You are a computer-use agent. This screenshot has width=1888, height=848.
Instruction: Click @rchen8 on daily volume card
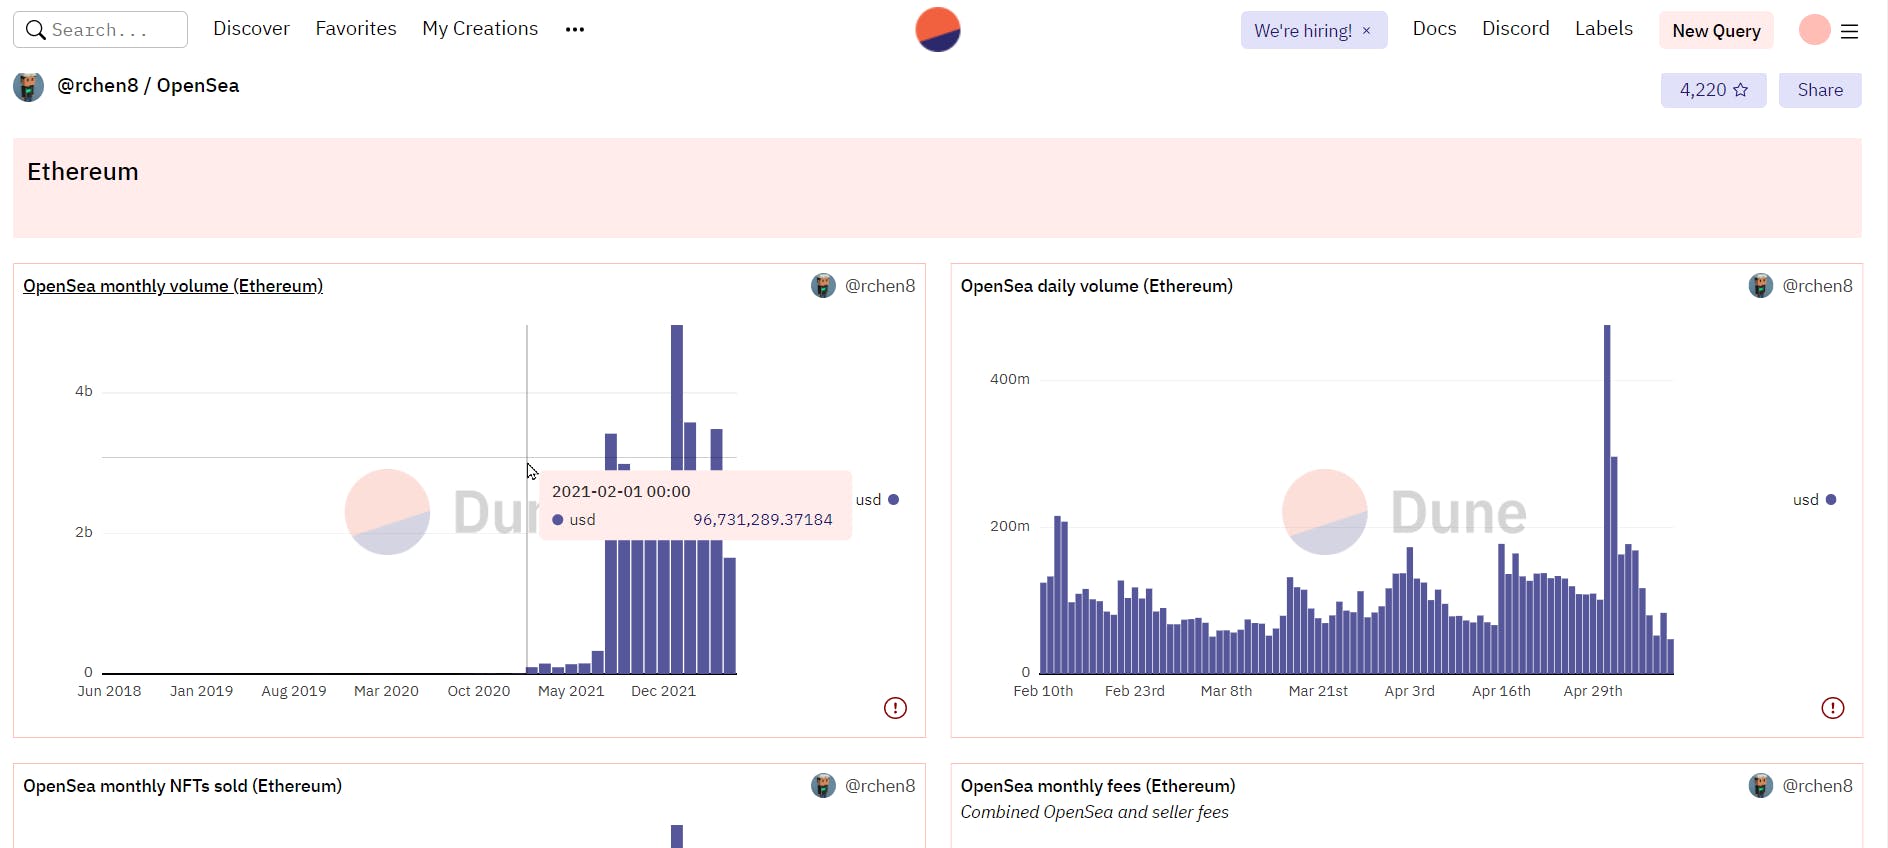click(1817, 286)
